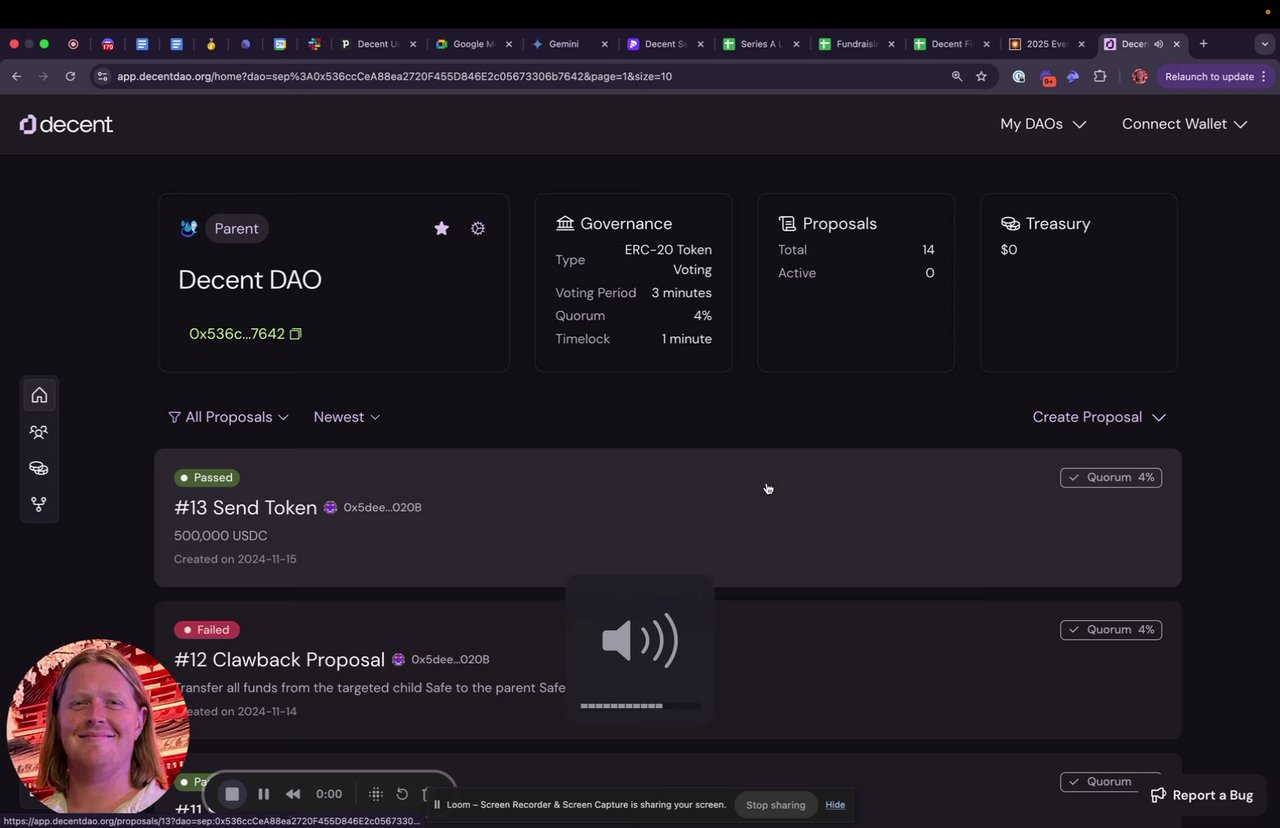Open the Home sidebar icon

coord(39,395)
